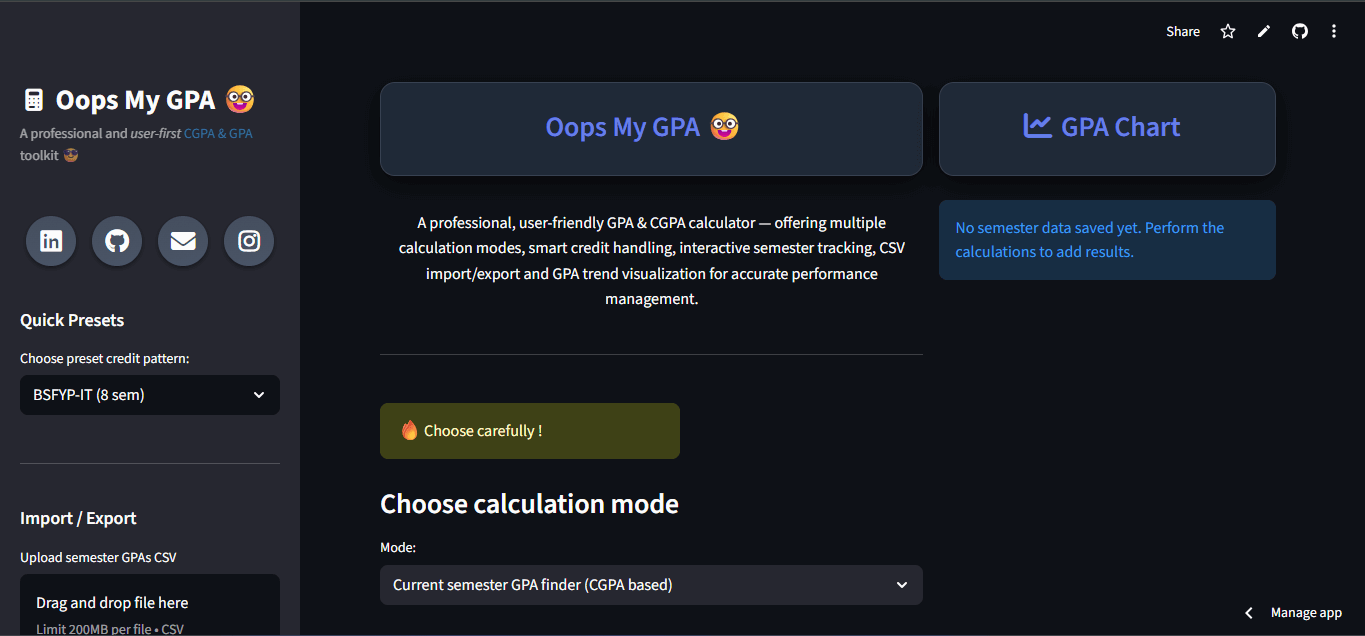The image size is (1365, 636).
Task: Open the LinkedIn profile icon in sidebar
Action: coord(50,240)
